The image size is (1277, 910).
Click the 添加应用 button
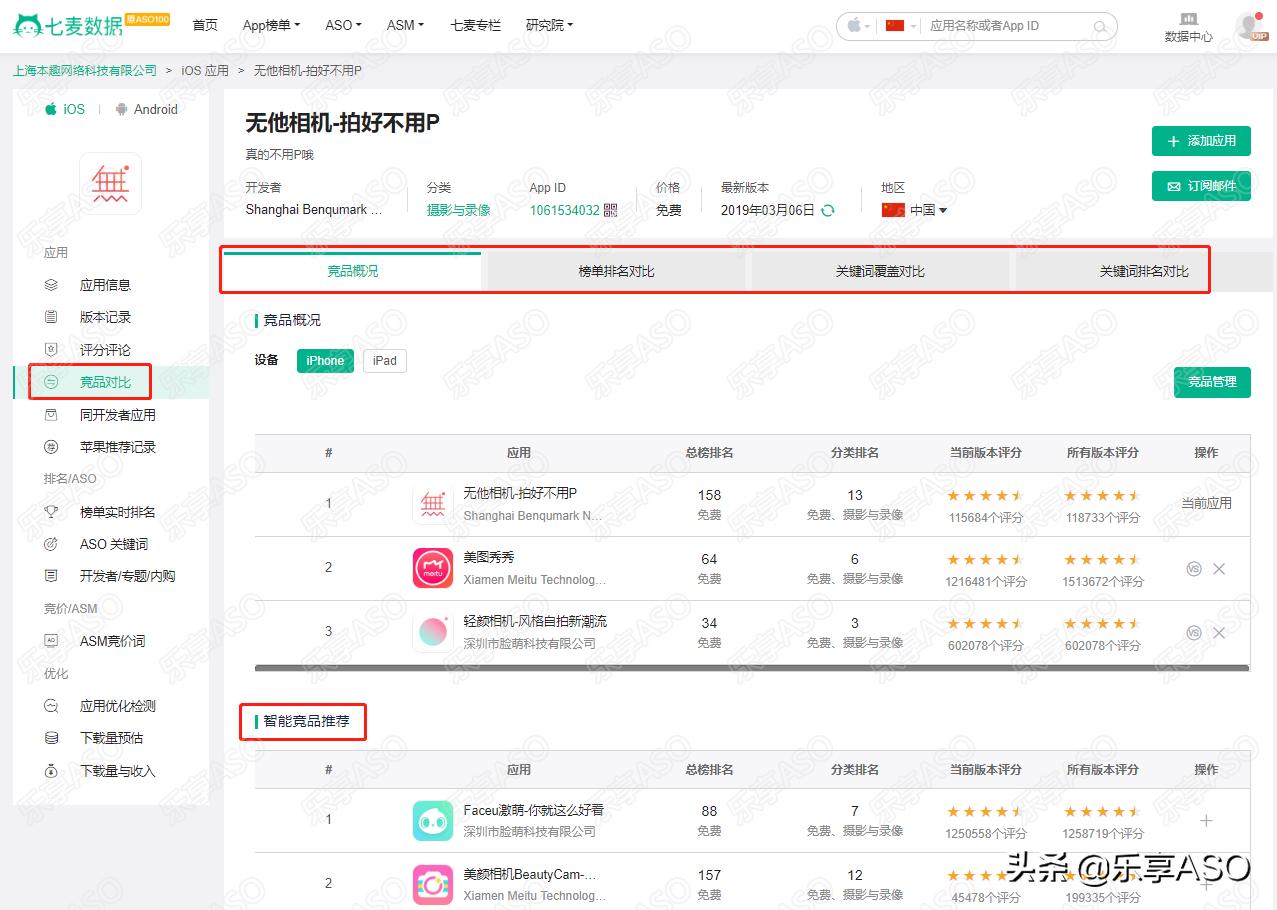(1200, 141)
